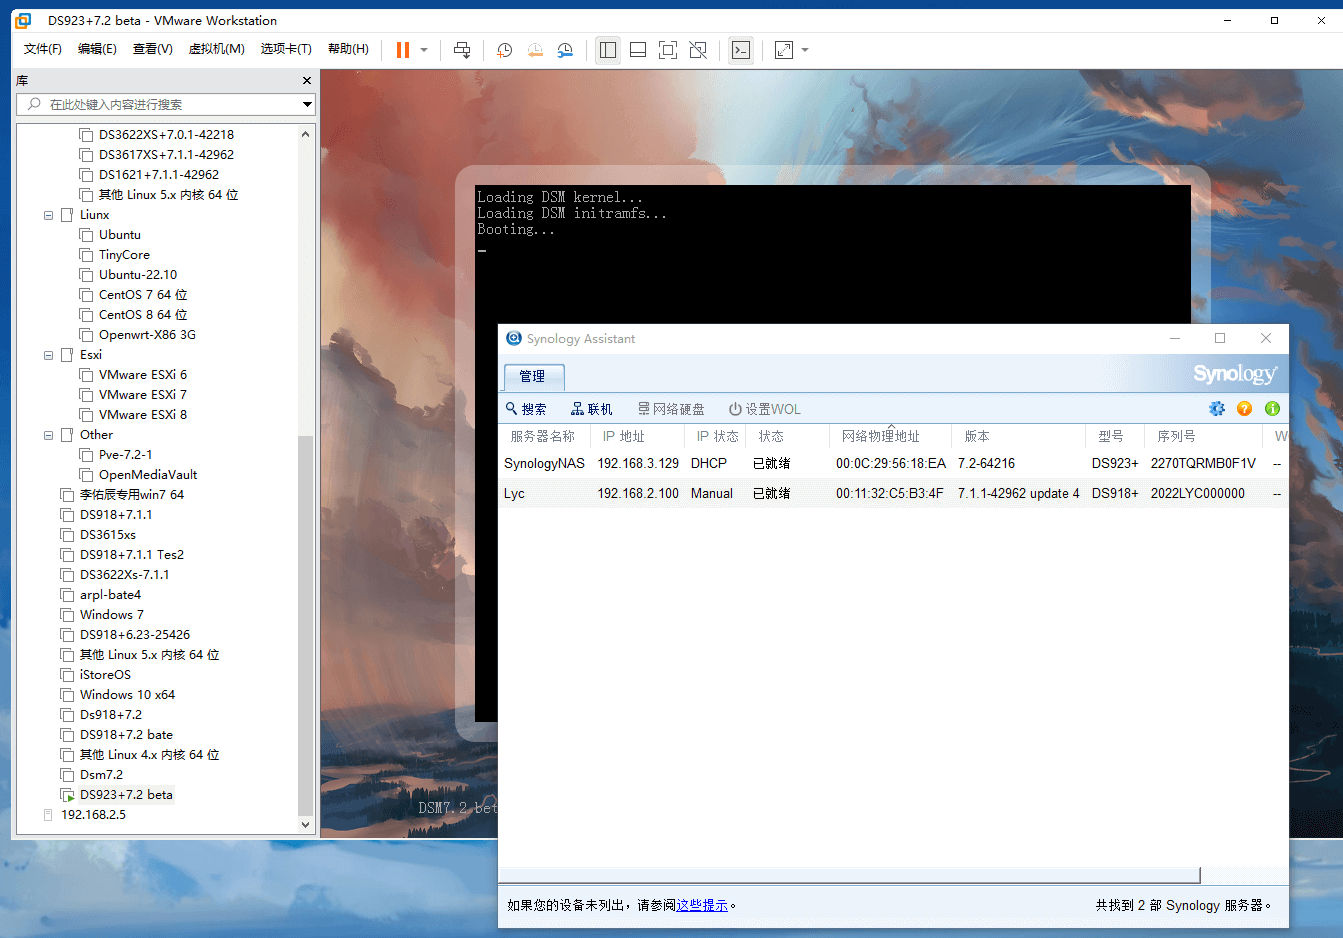The width and height of the screenshot is (1343, 938).
Task: Click the library scrollbar down arrow
Action: coord(306,825)
